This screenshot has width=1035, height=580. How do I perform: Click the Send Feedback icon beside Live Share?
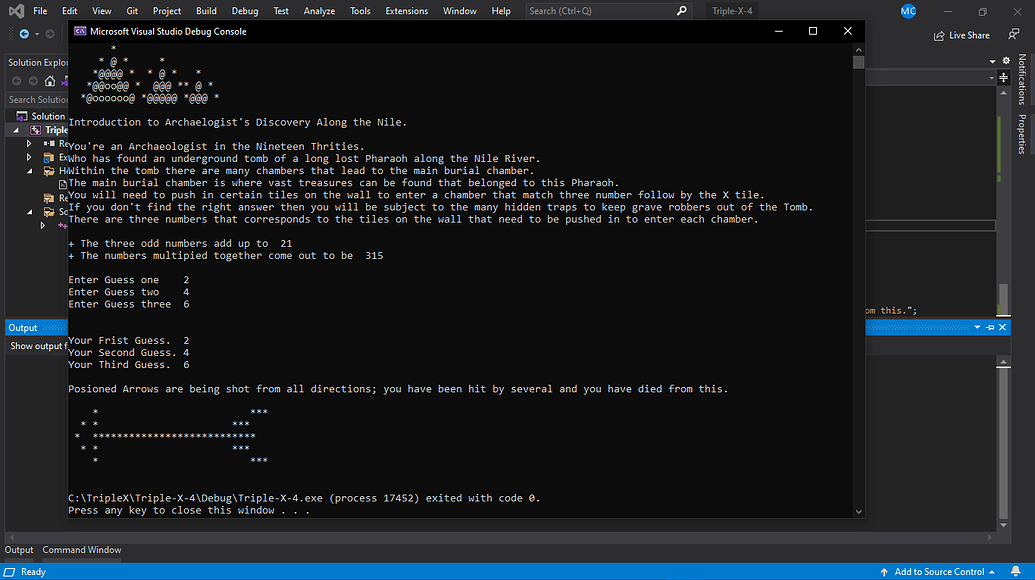(x=1013, y=34)
